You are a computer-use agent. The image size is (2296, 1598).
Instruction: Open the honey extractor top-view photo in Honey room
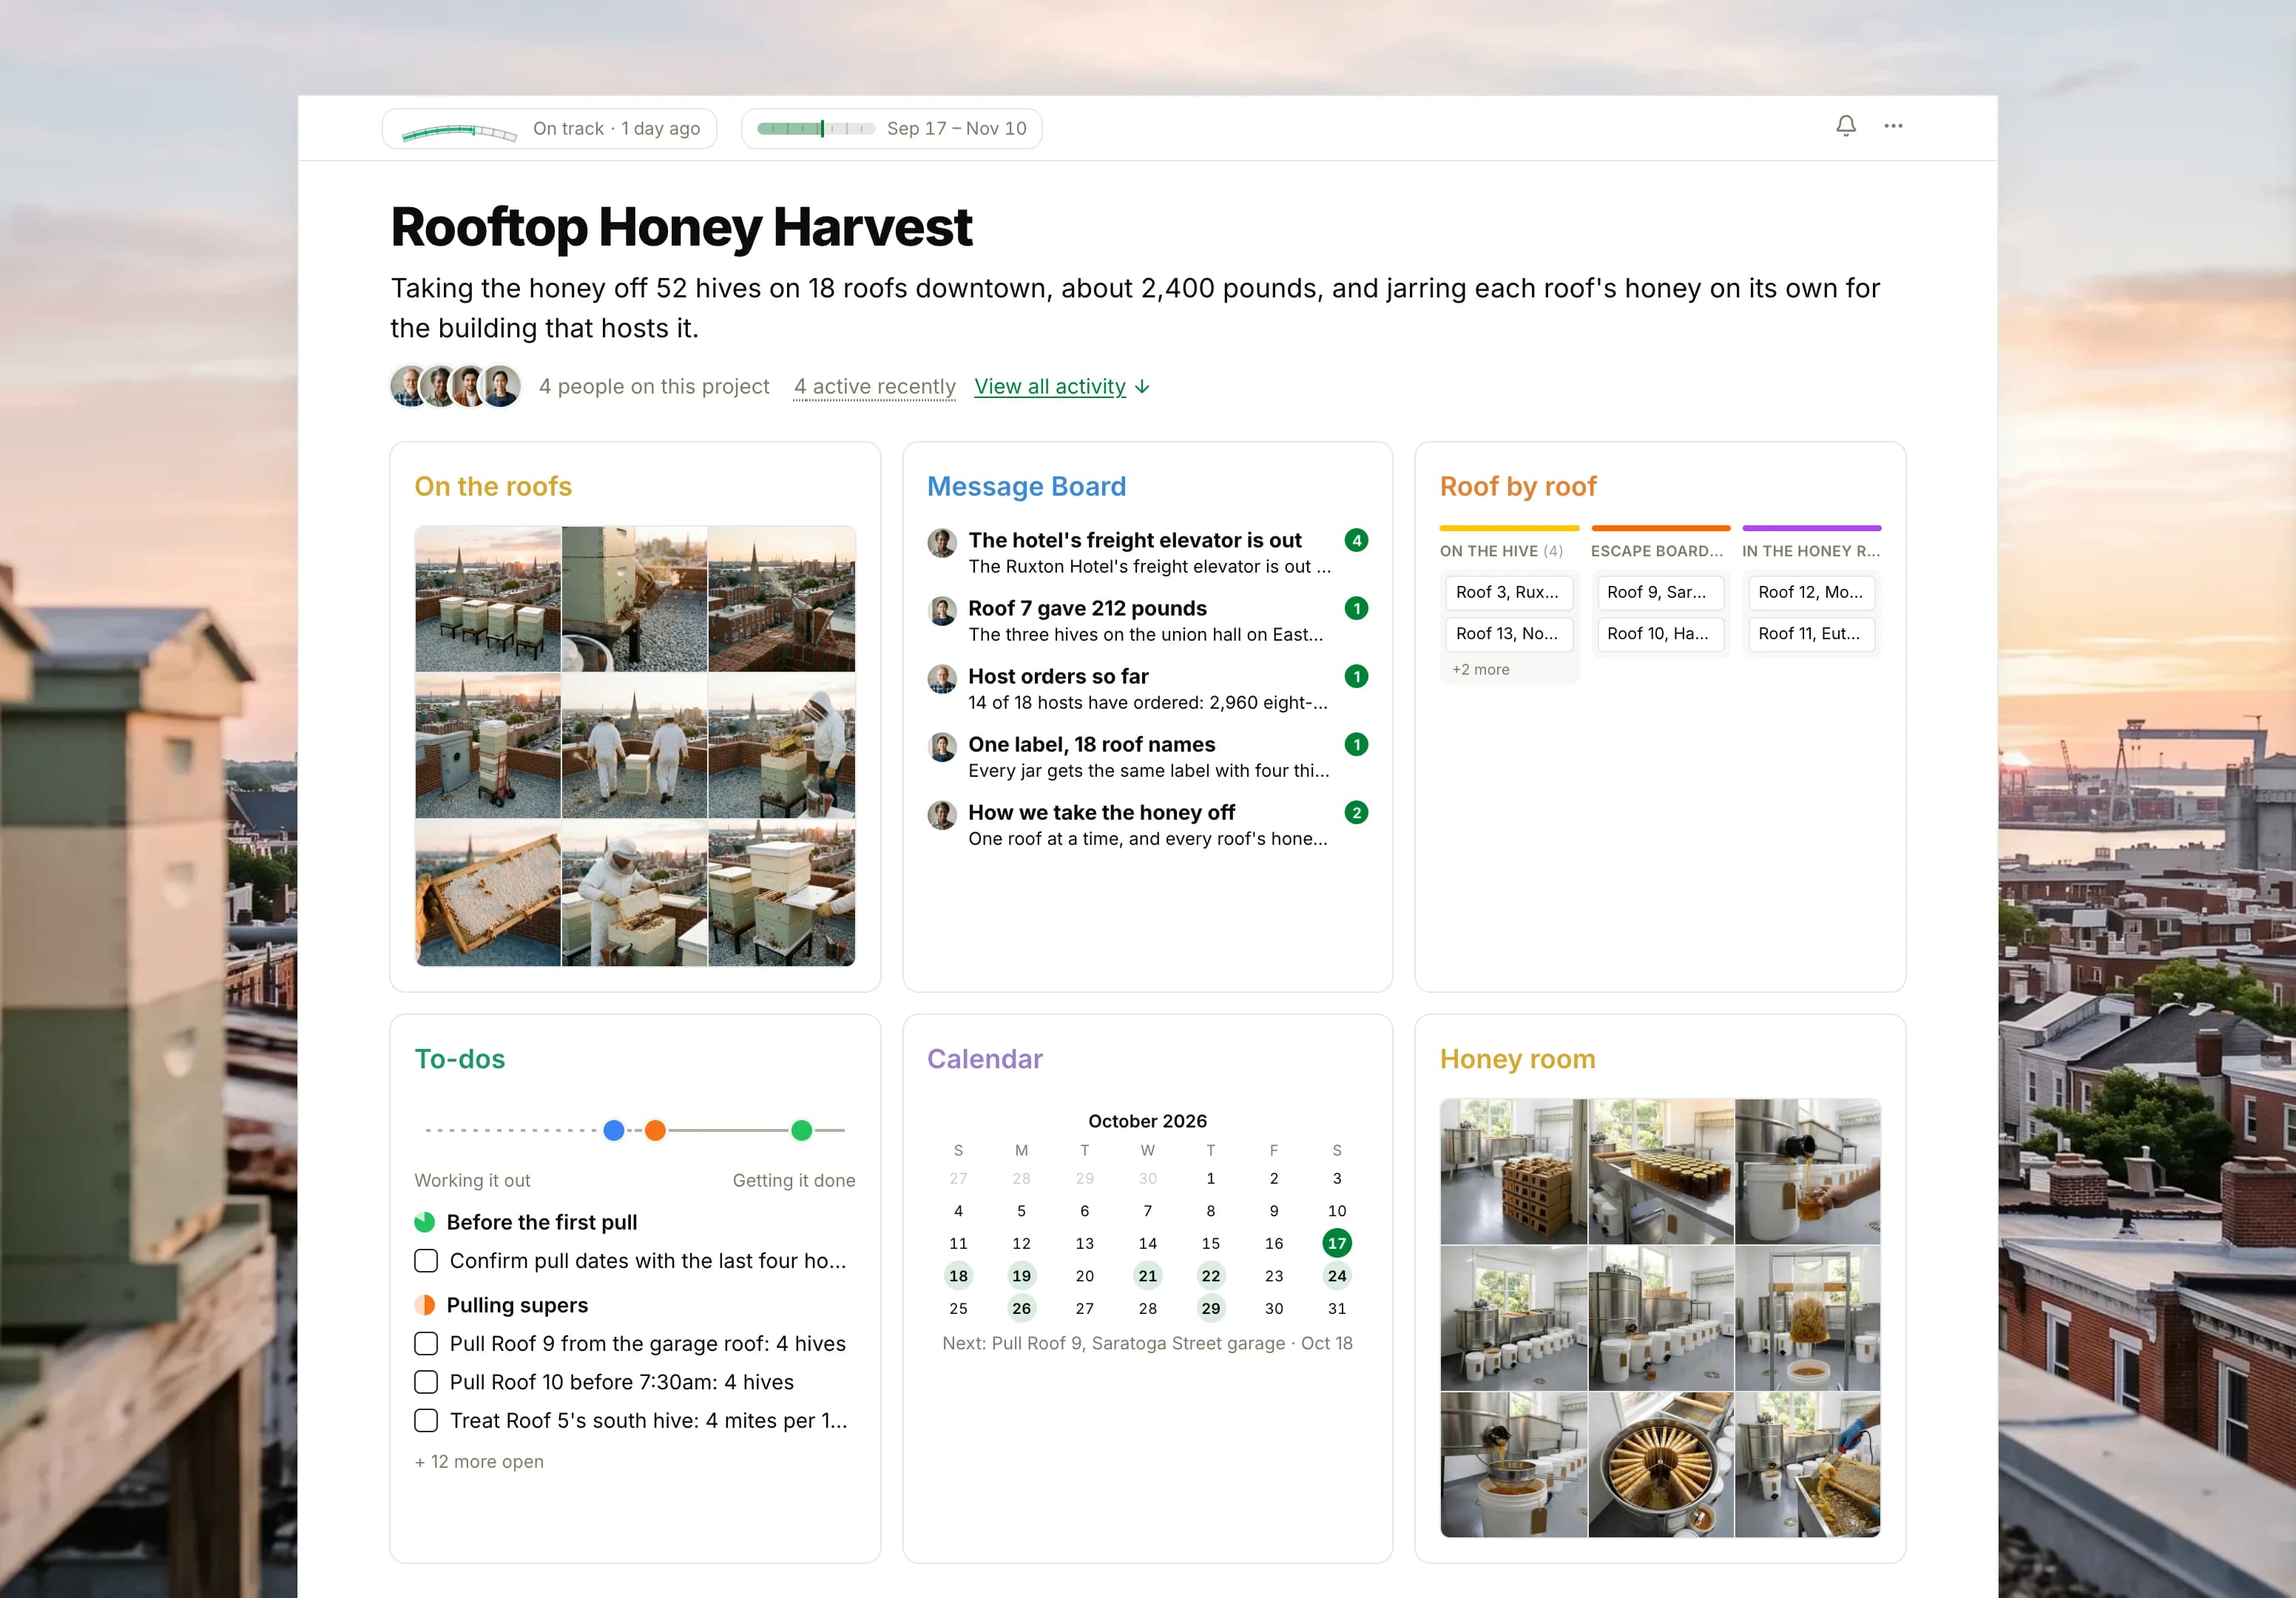(x=1660, y=1465)
